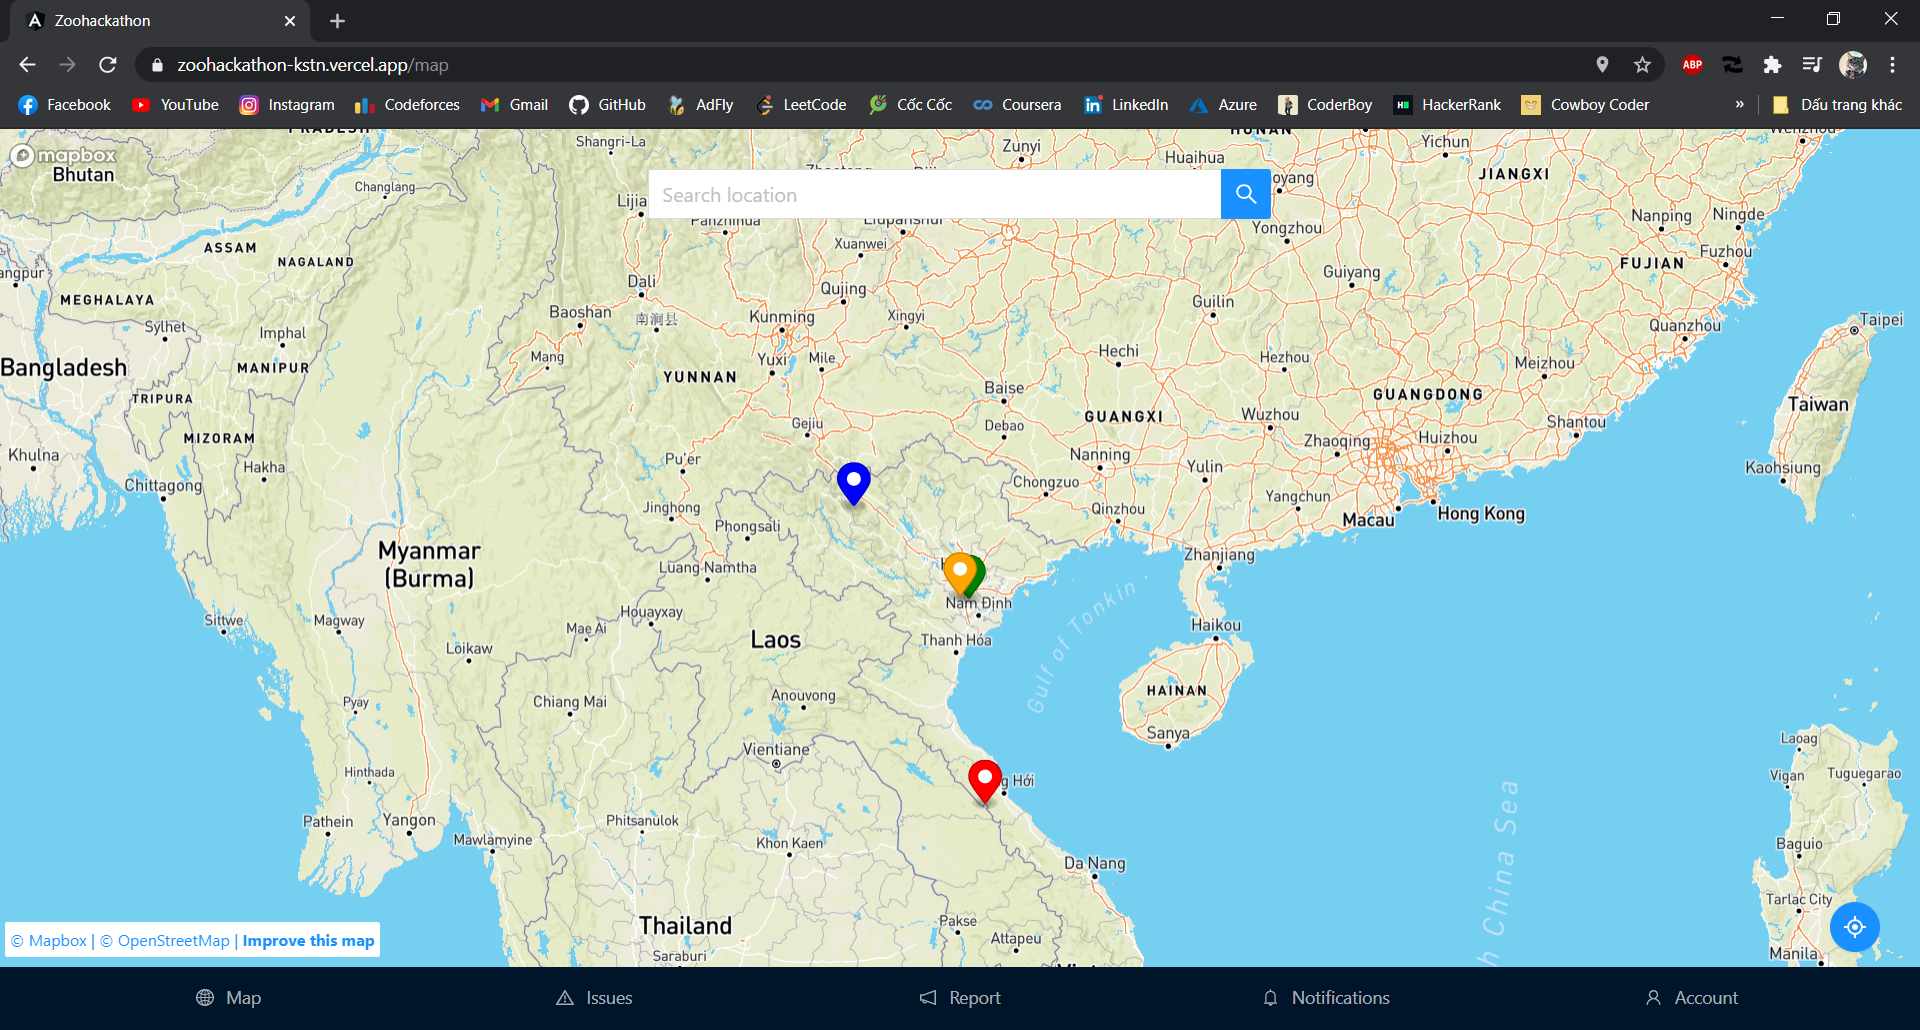Click the address bar URL
Image resolution: width=1920 pixels, height=1030 pixels.
point(313,65)
